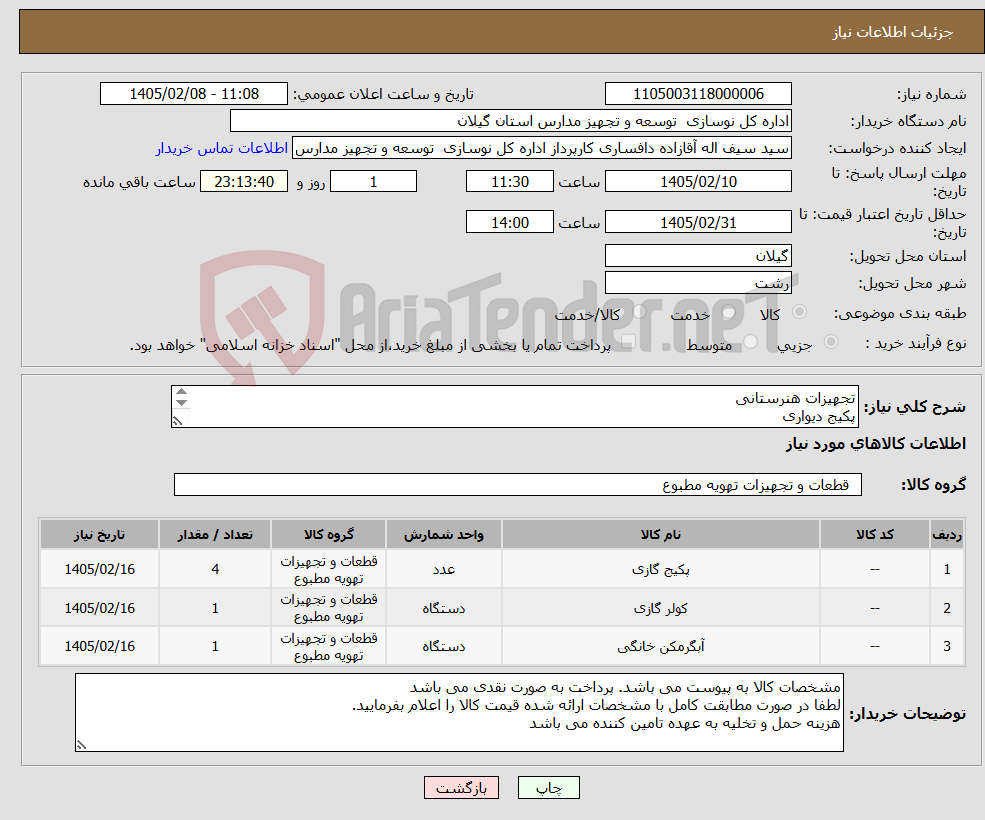Select the متوسط purchase type radio
This screenshot has width=985, height=820.
point(751,342)
